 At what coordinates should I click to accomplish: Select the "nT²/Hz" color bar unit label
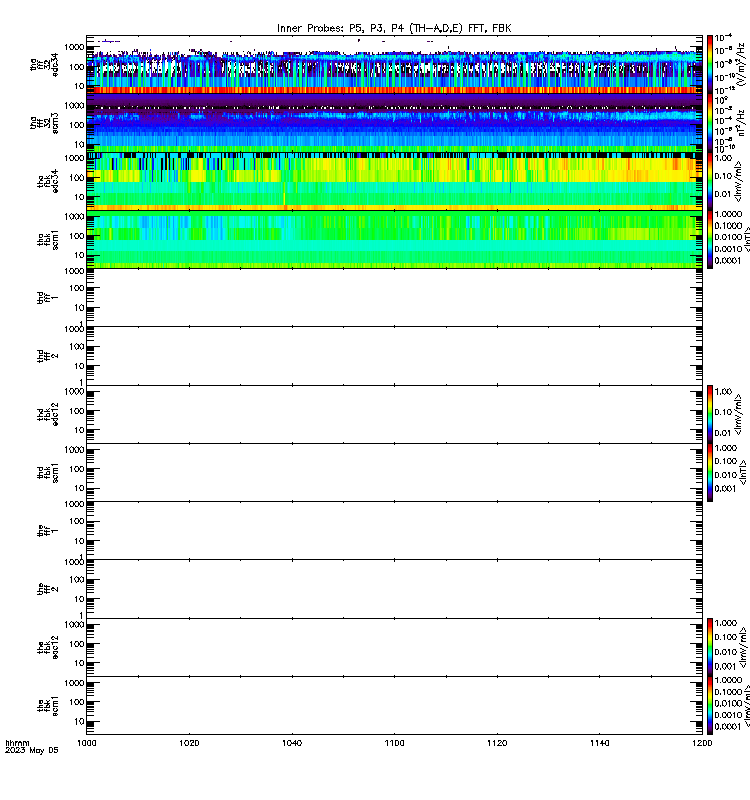[741, 122]
